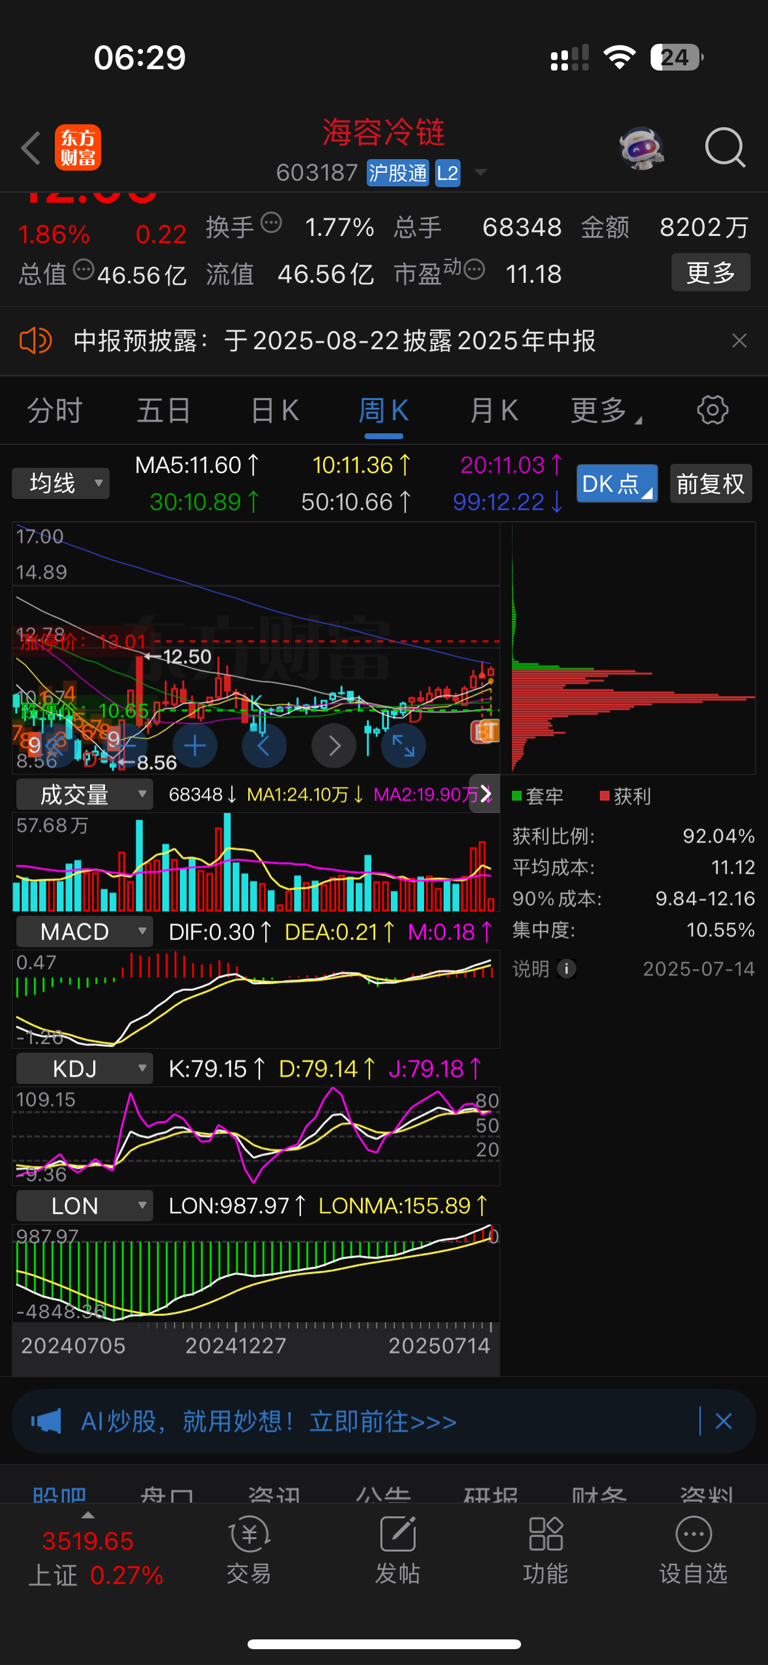This screenshot has width=769, height=1665.
Task: Open chart settings gear icon
Action: coord(713,410)
